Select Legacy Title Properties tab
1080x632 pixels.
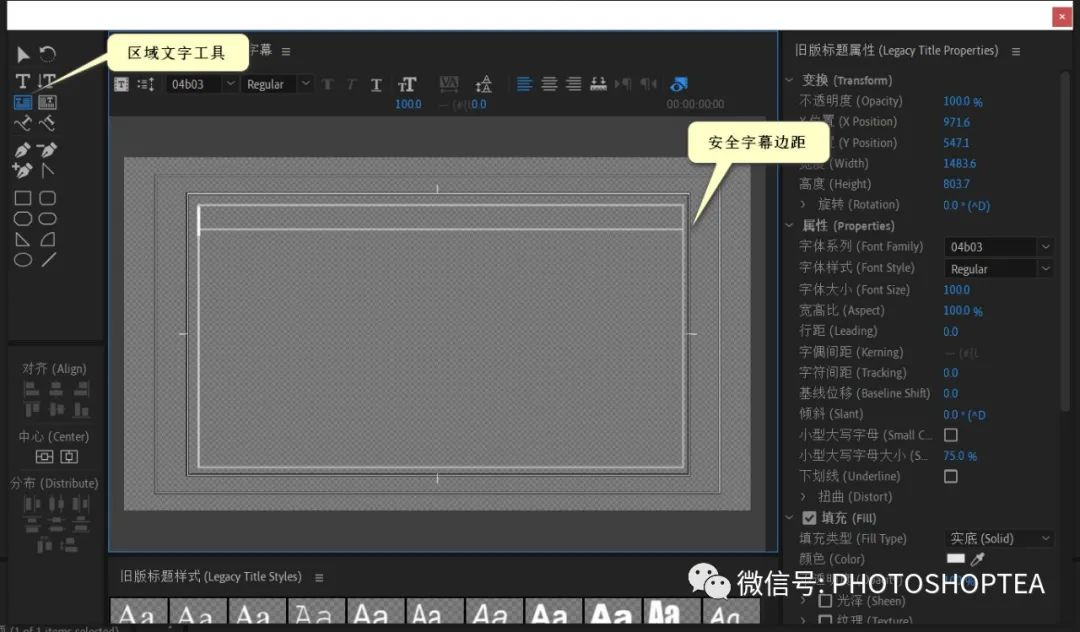(x=896, y=50)
